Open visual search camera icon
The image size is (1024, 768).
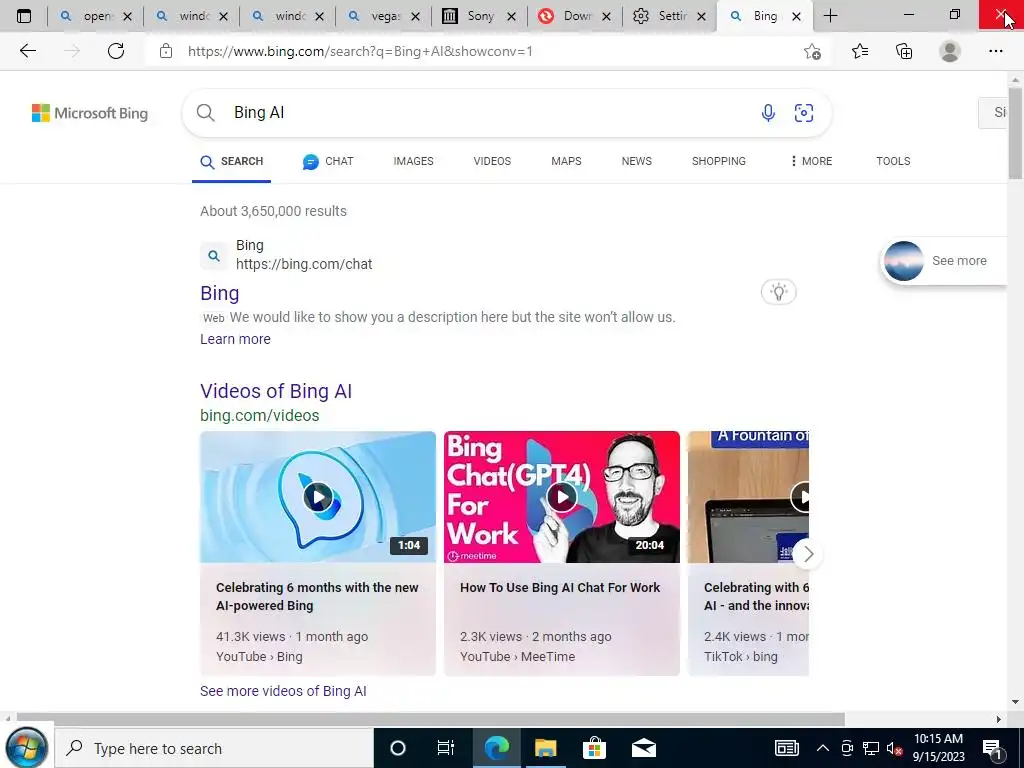(803, 113)
